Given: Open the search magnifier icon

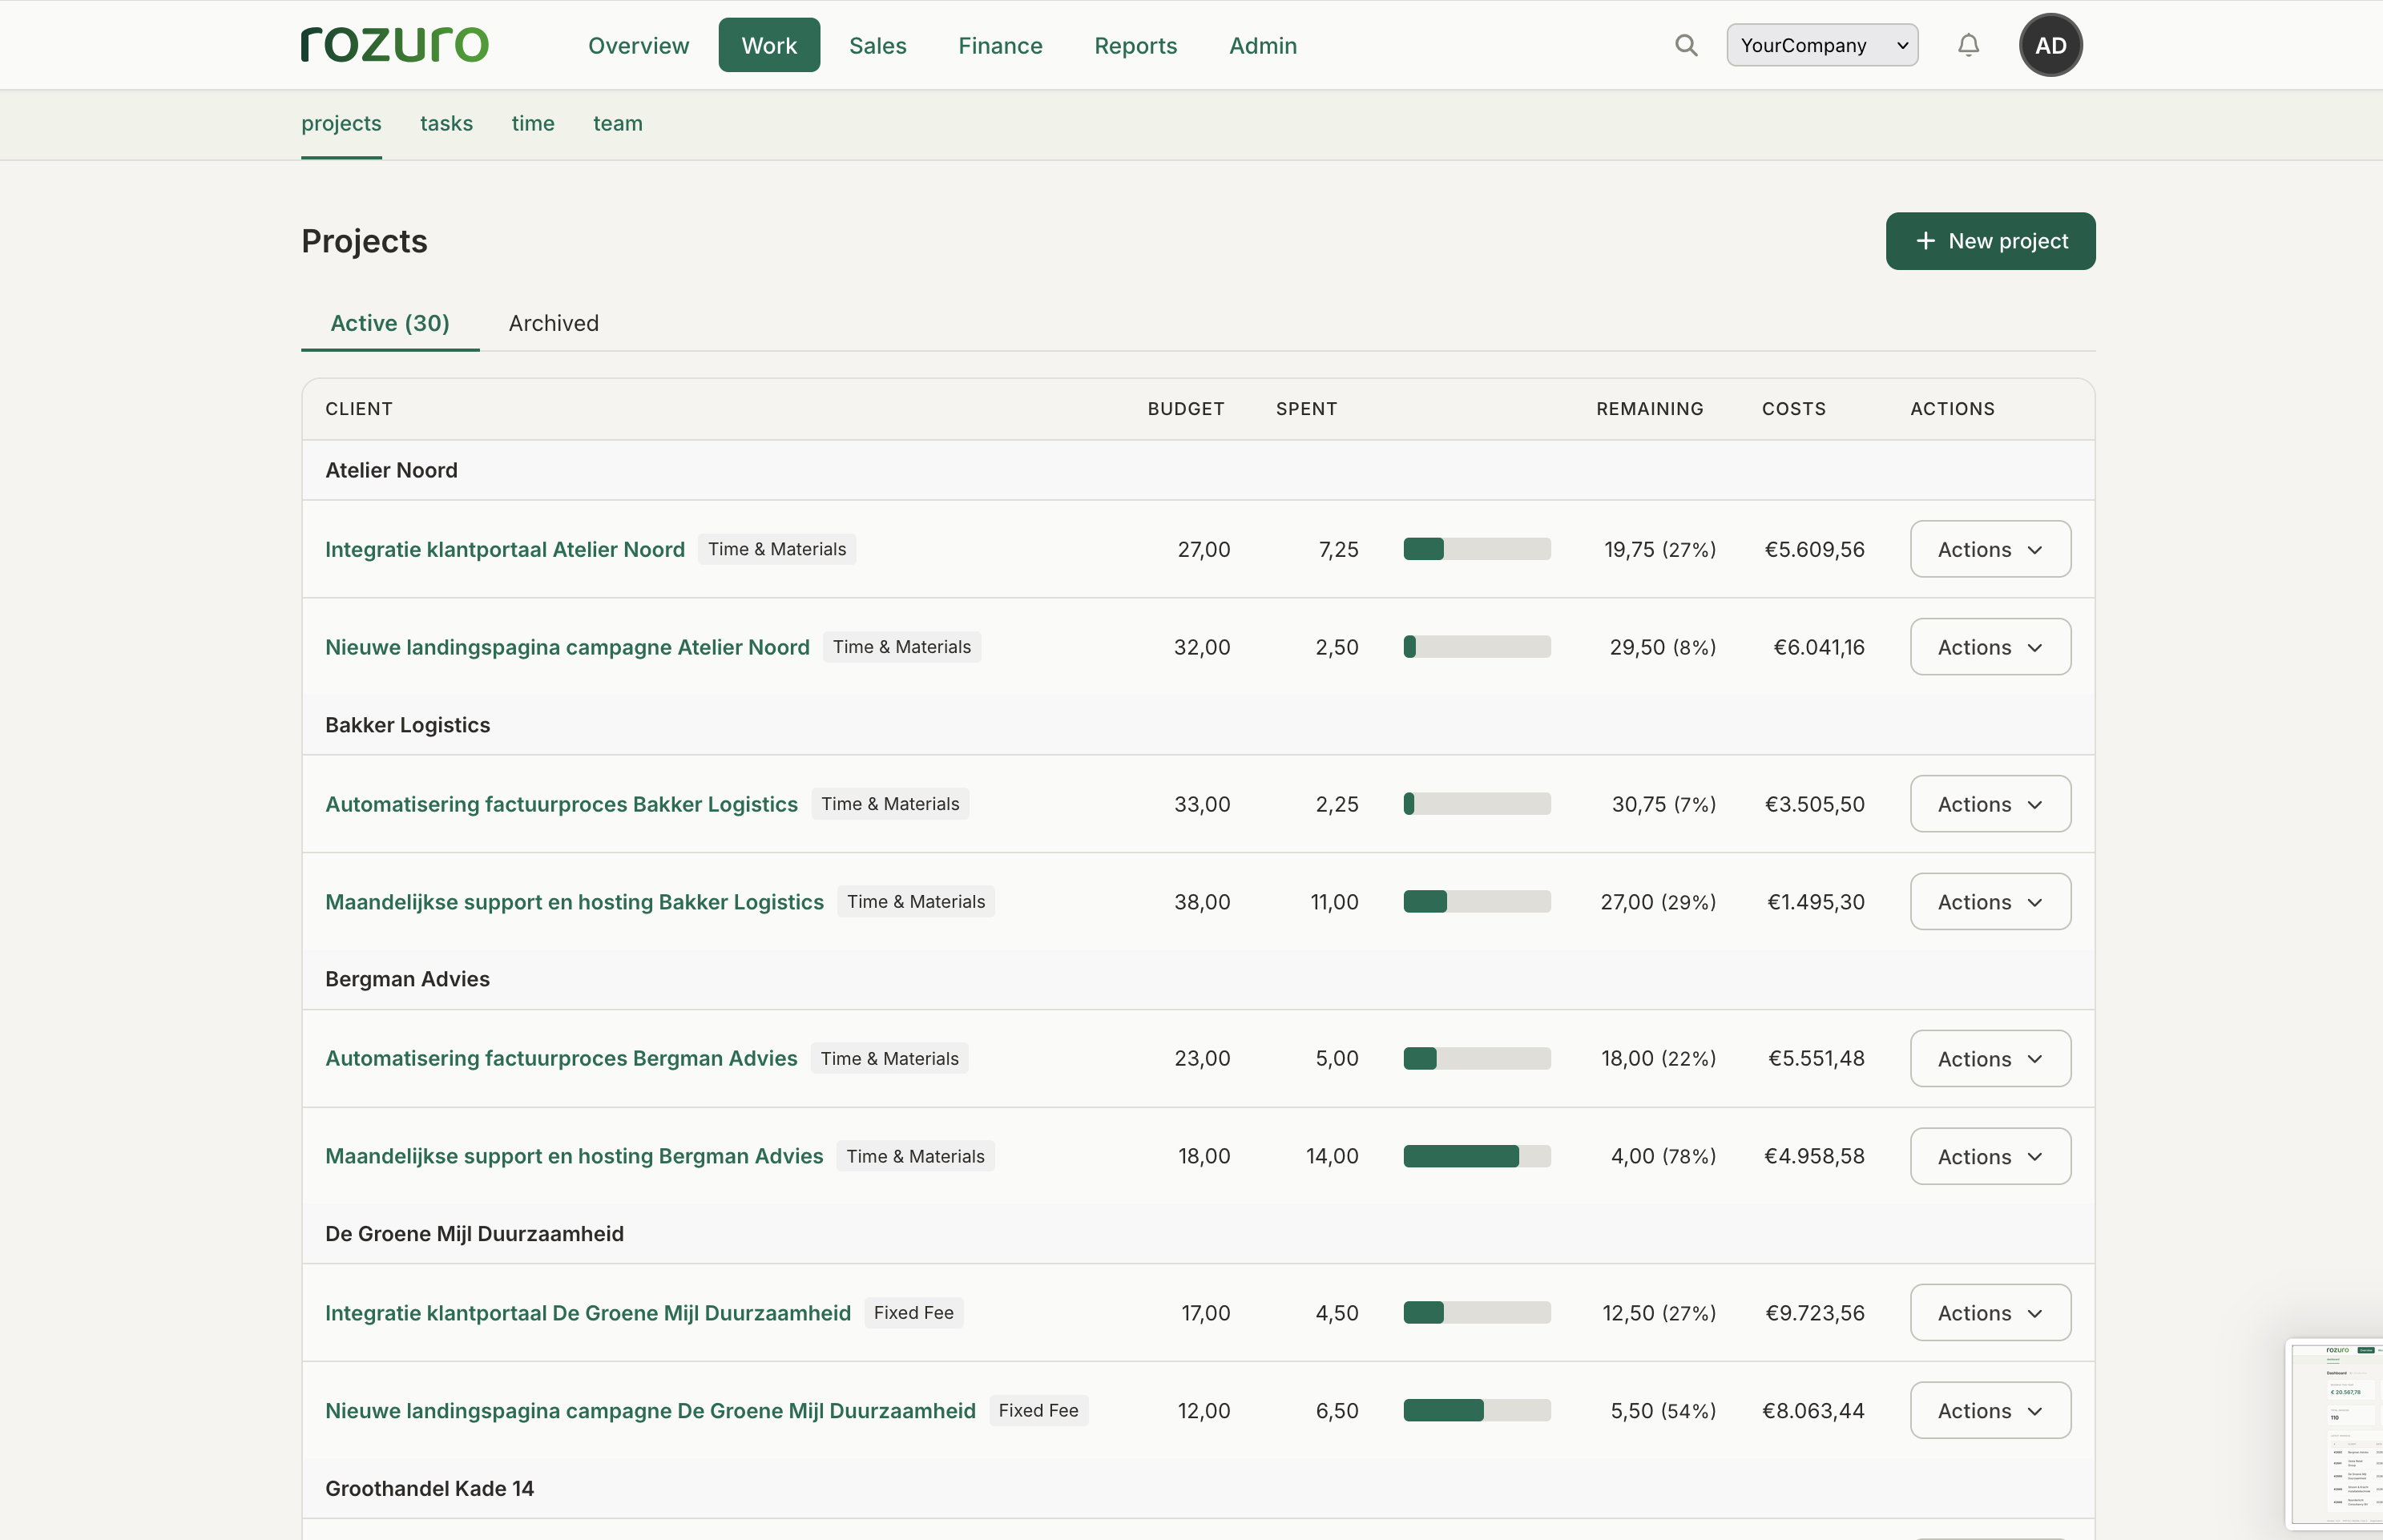Looking at the screenshot, I should click(x=1686, y=45).
